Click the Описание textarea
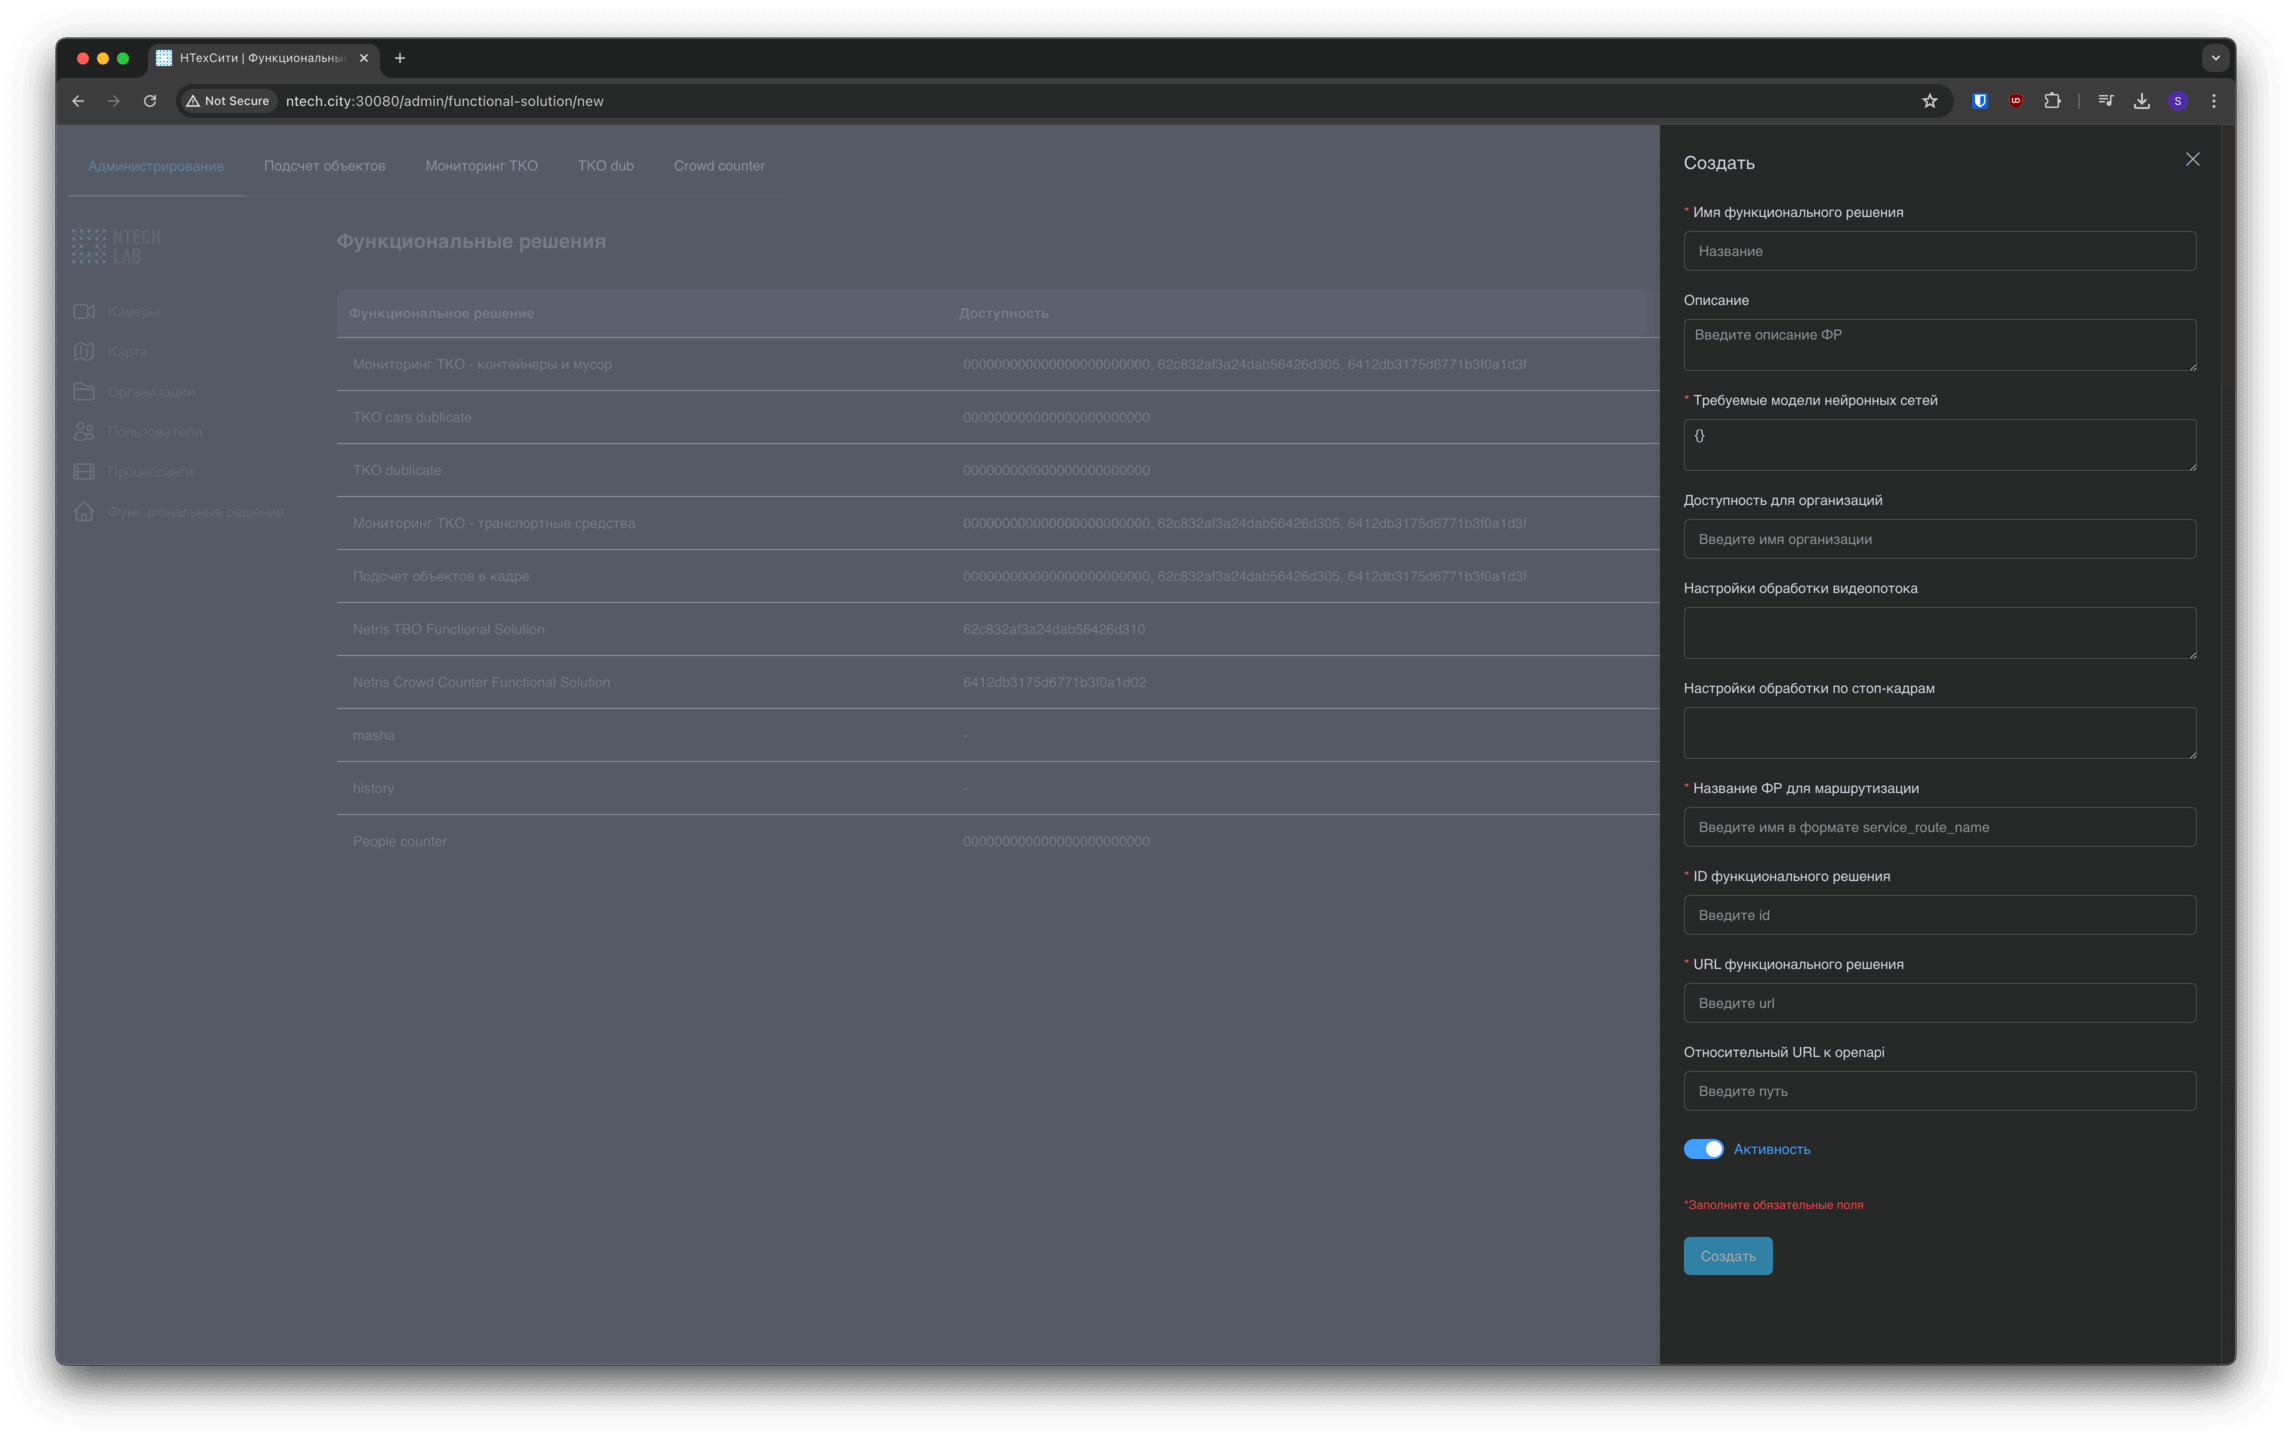 click(1939, 345)
